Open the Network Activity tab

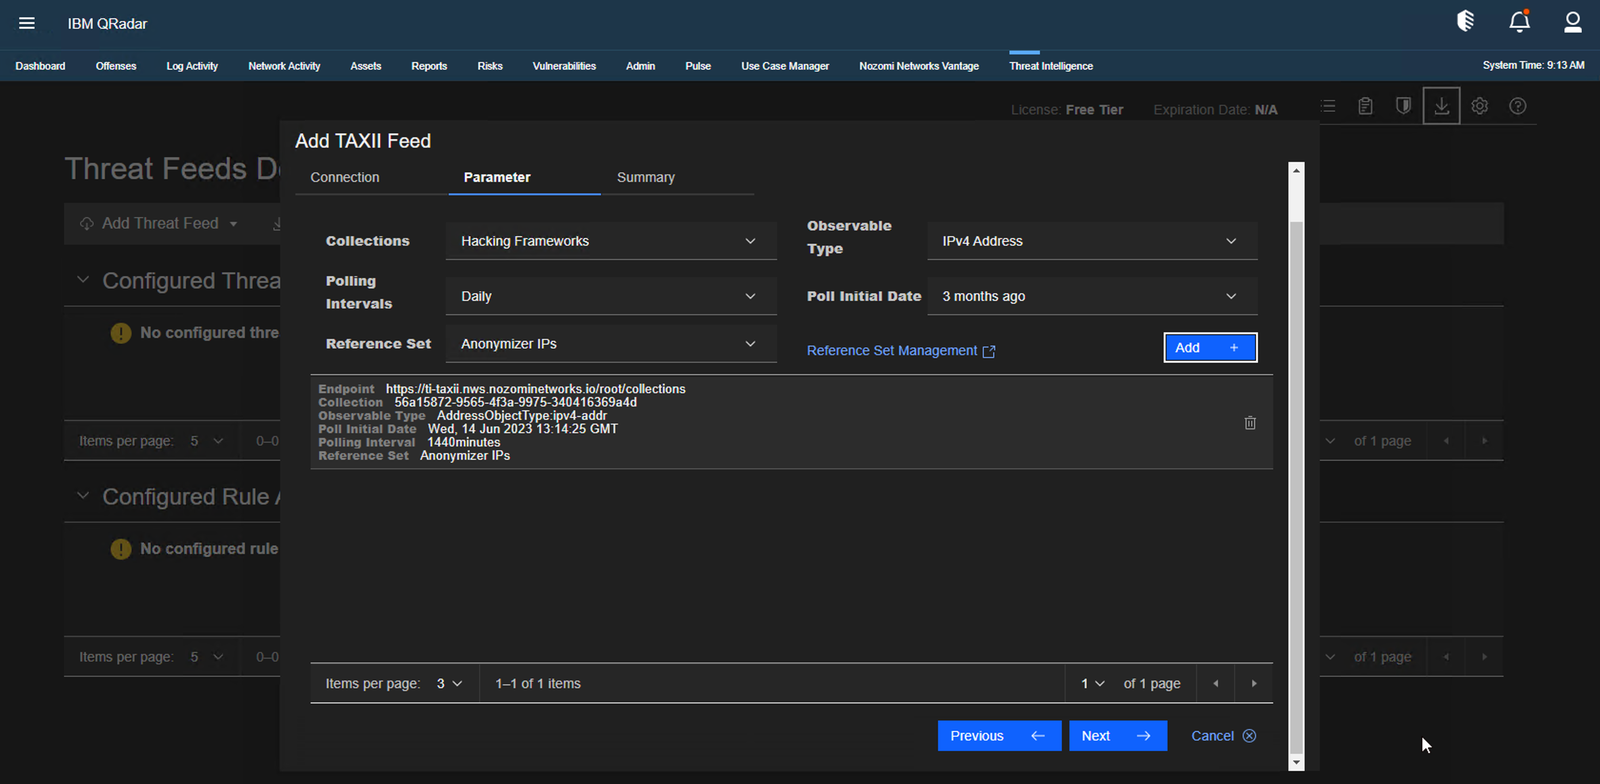click(284, 66)
